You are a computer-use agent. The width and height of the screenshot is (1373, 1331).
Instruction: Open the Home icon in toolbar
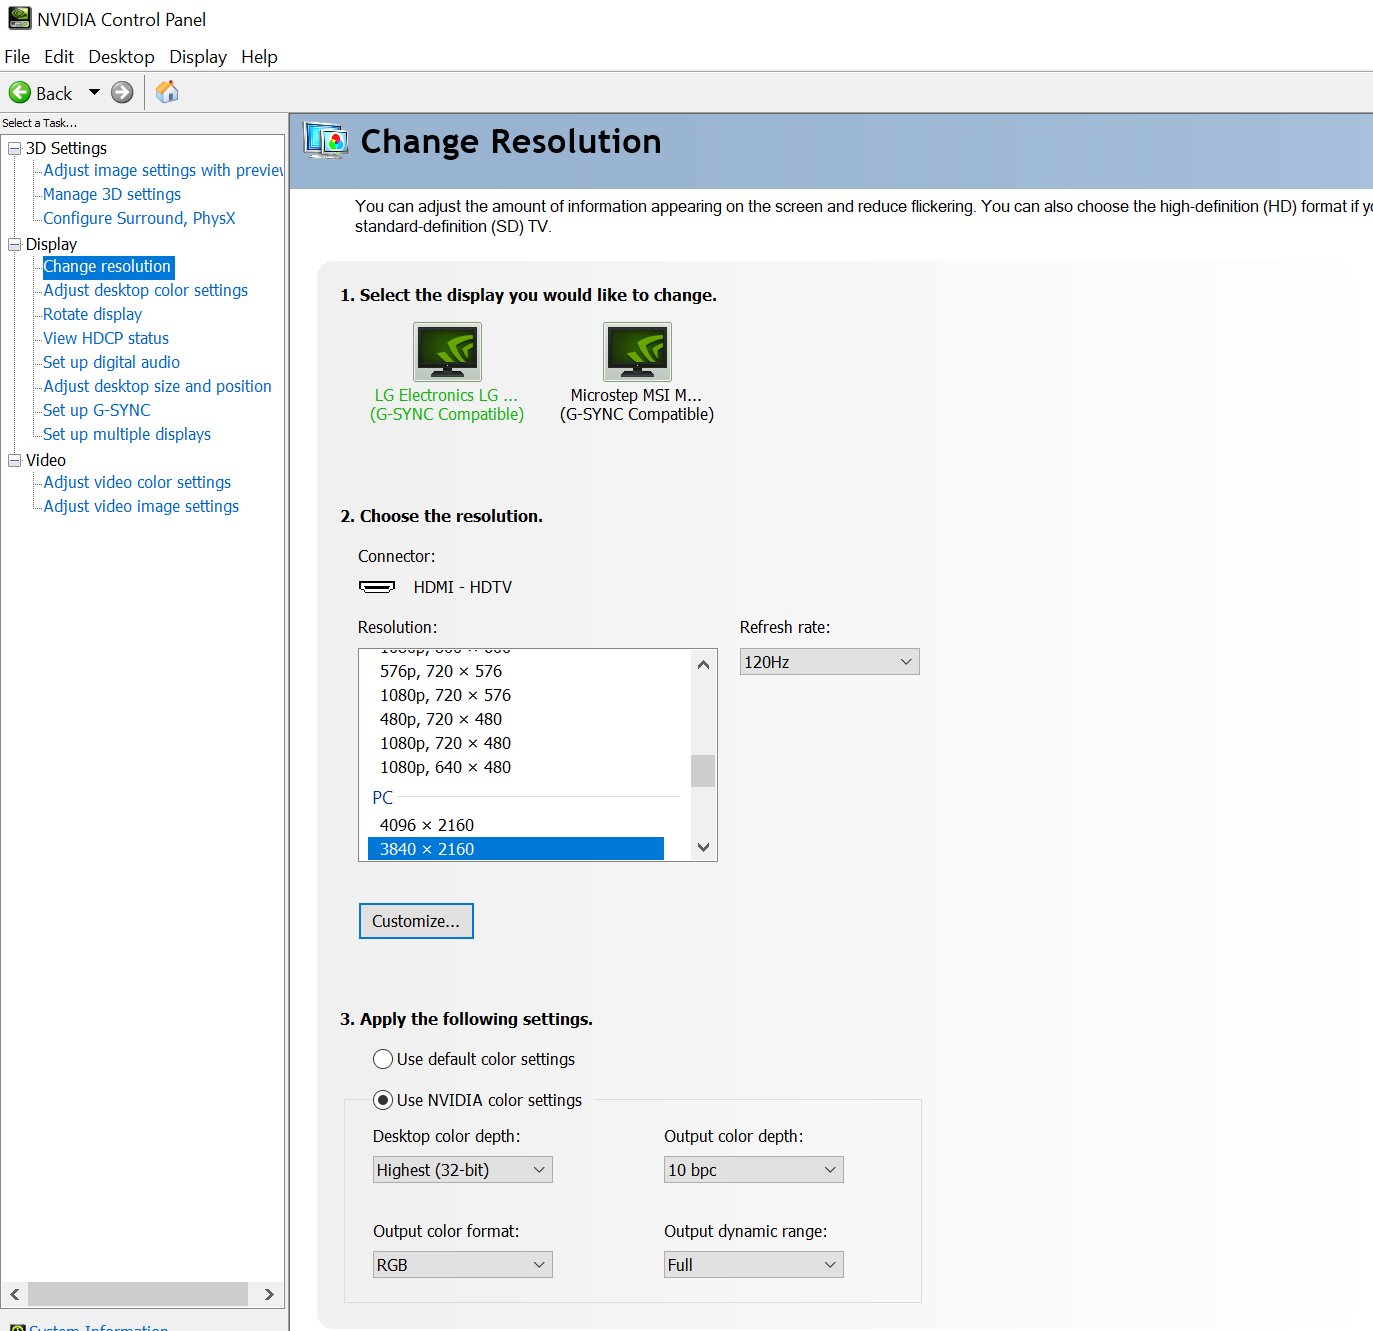pos(167,92)
